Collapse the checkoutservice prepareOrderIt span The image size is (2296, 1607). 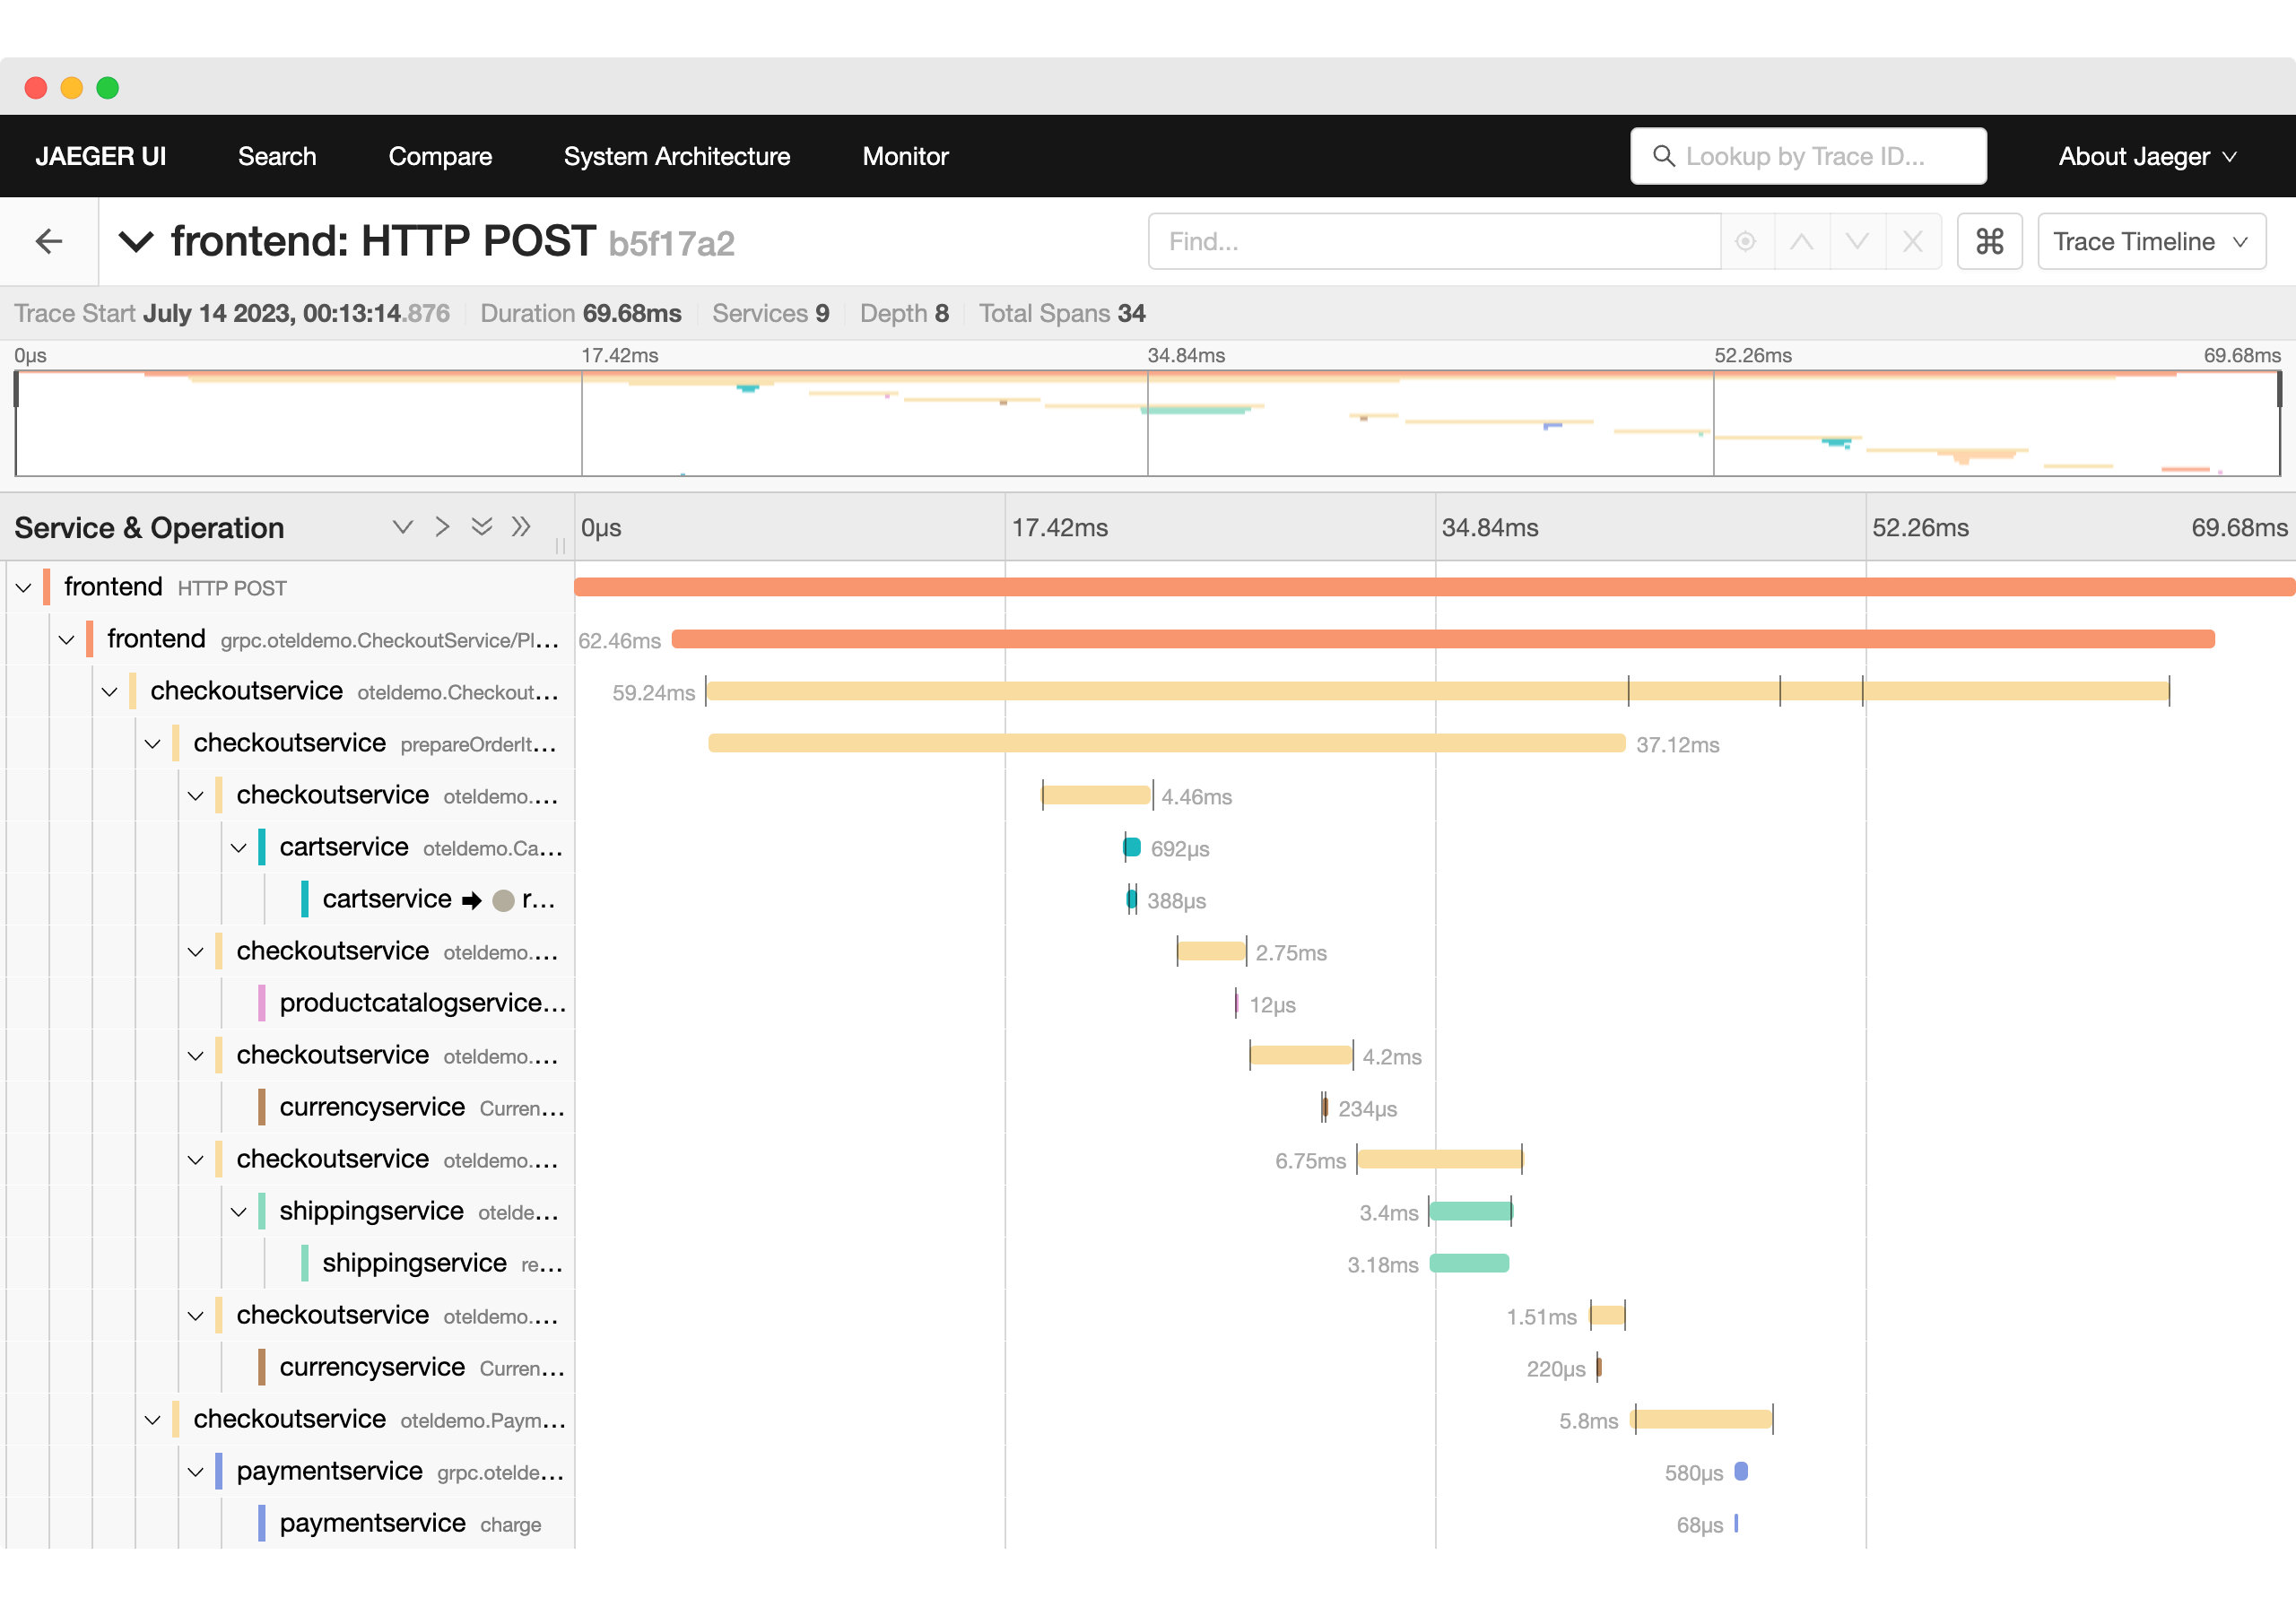[x=153, y=743]
